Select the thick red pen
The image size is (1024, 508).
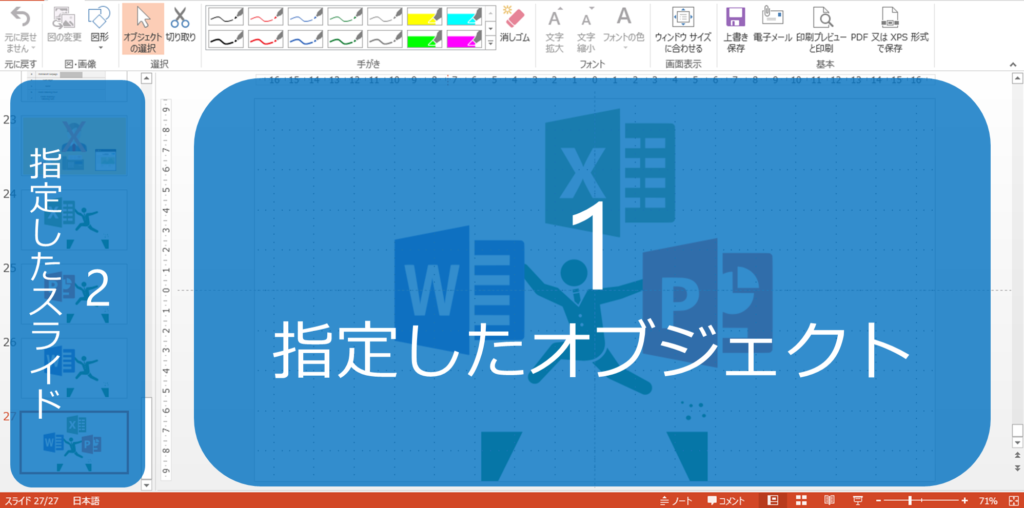point(264,39)
